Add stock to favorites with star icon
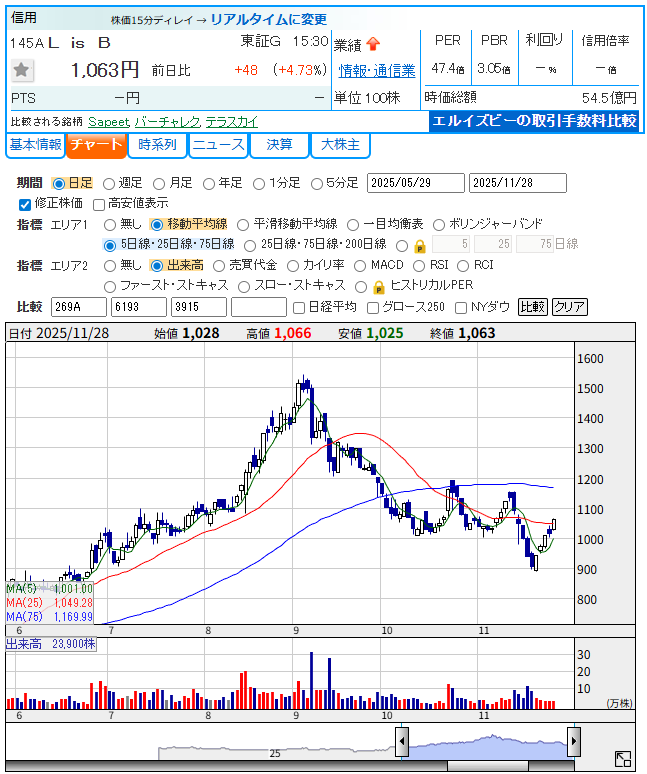This screenshot has width=647, height=774. tap(22, 70)
